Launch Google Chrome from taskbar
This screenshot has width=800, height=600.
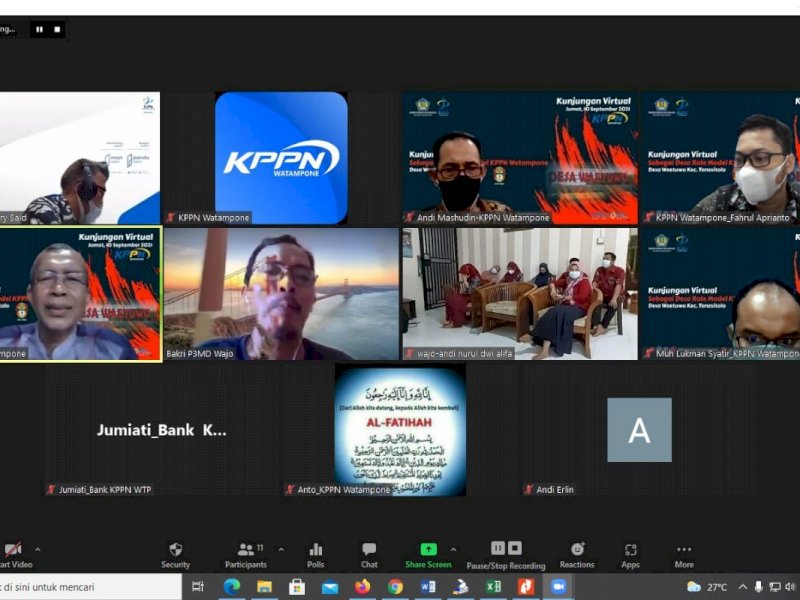pyautogui.click(x=395, y=587)
